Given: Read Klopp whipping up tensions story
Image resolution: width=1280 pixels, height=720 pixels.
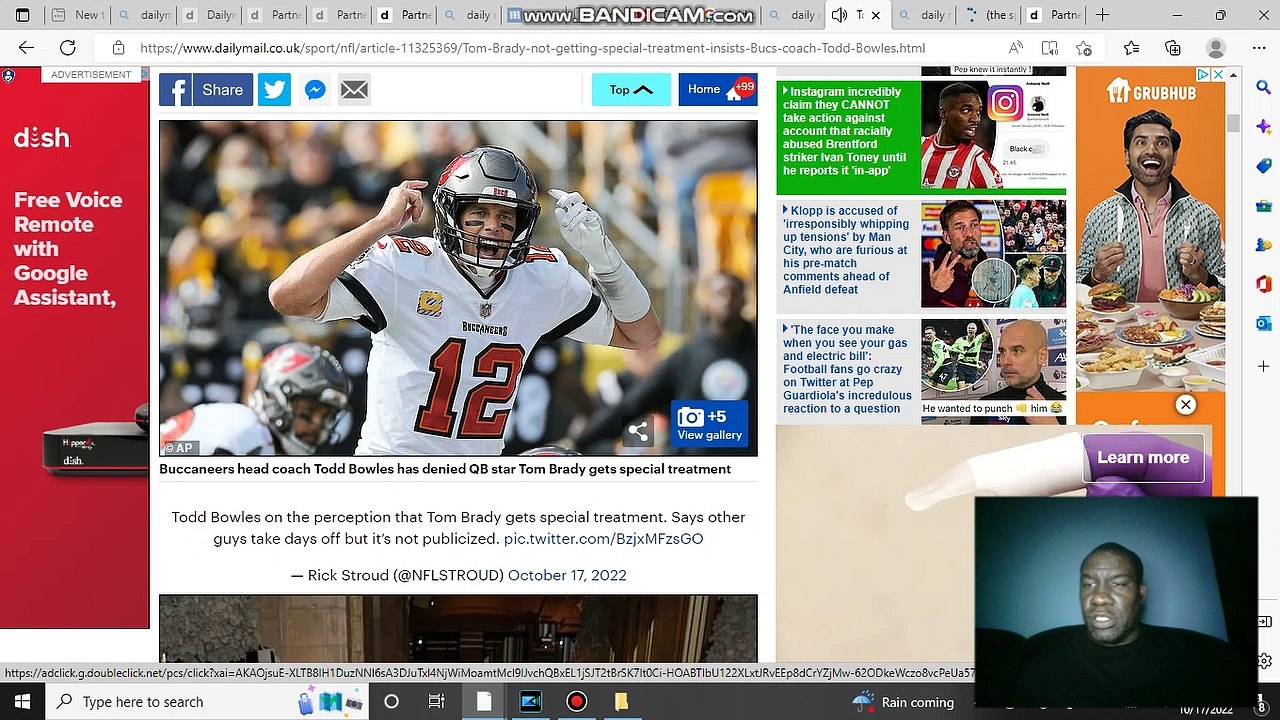Looking at the screenshot, I should tap(846, 250).
